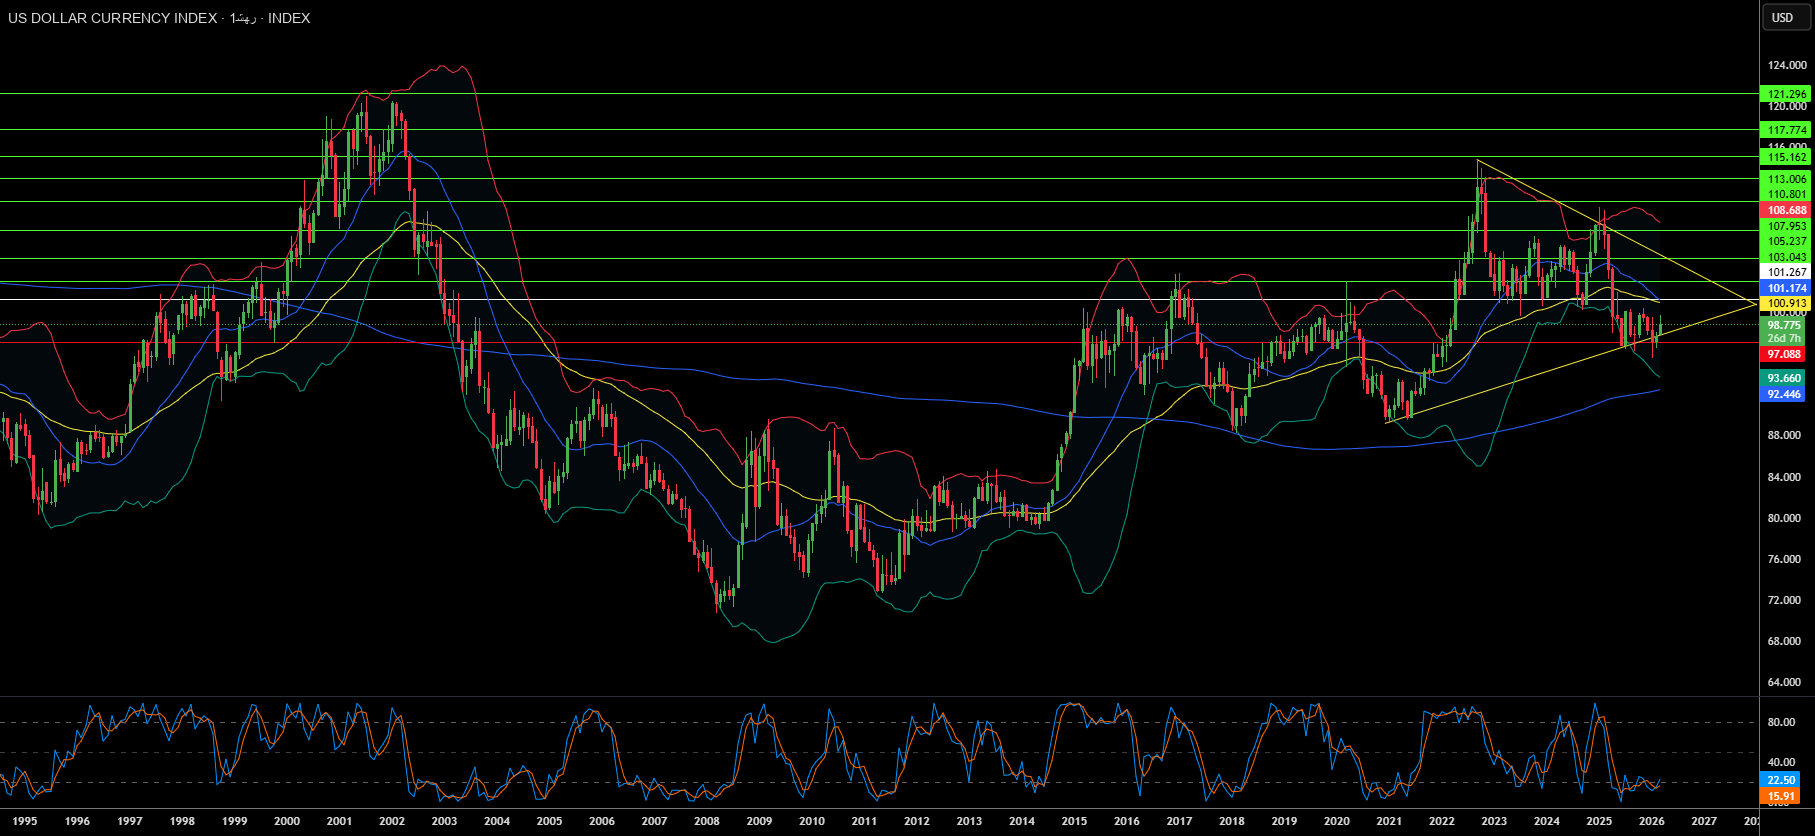Click year 2015 on the time axis

point(1074,821)
